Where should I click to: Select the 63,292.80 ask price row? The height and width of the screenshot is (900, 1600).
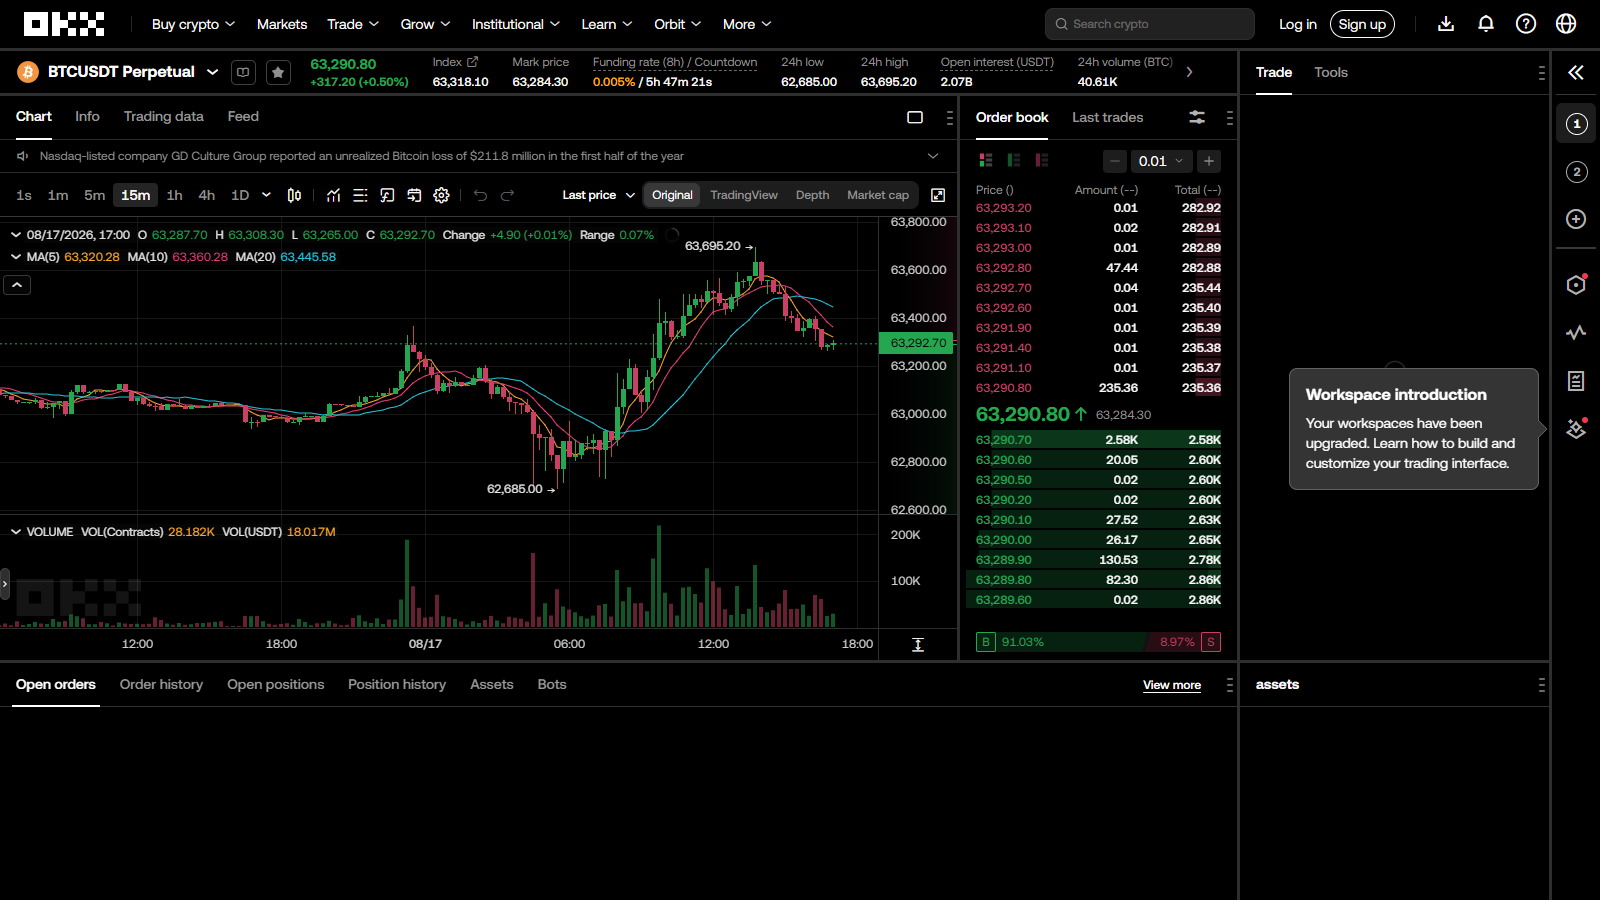coord(1098,268)
